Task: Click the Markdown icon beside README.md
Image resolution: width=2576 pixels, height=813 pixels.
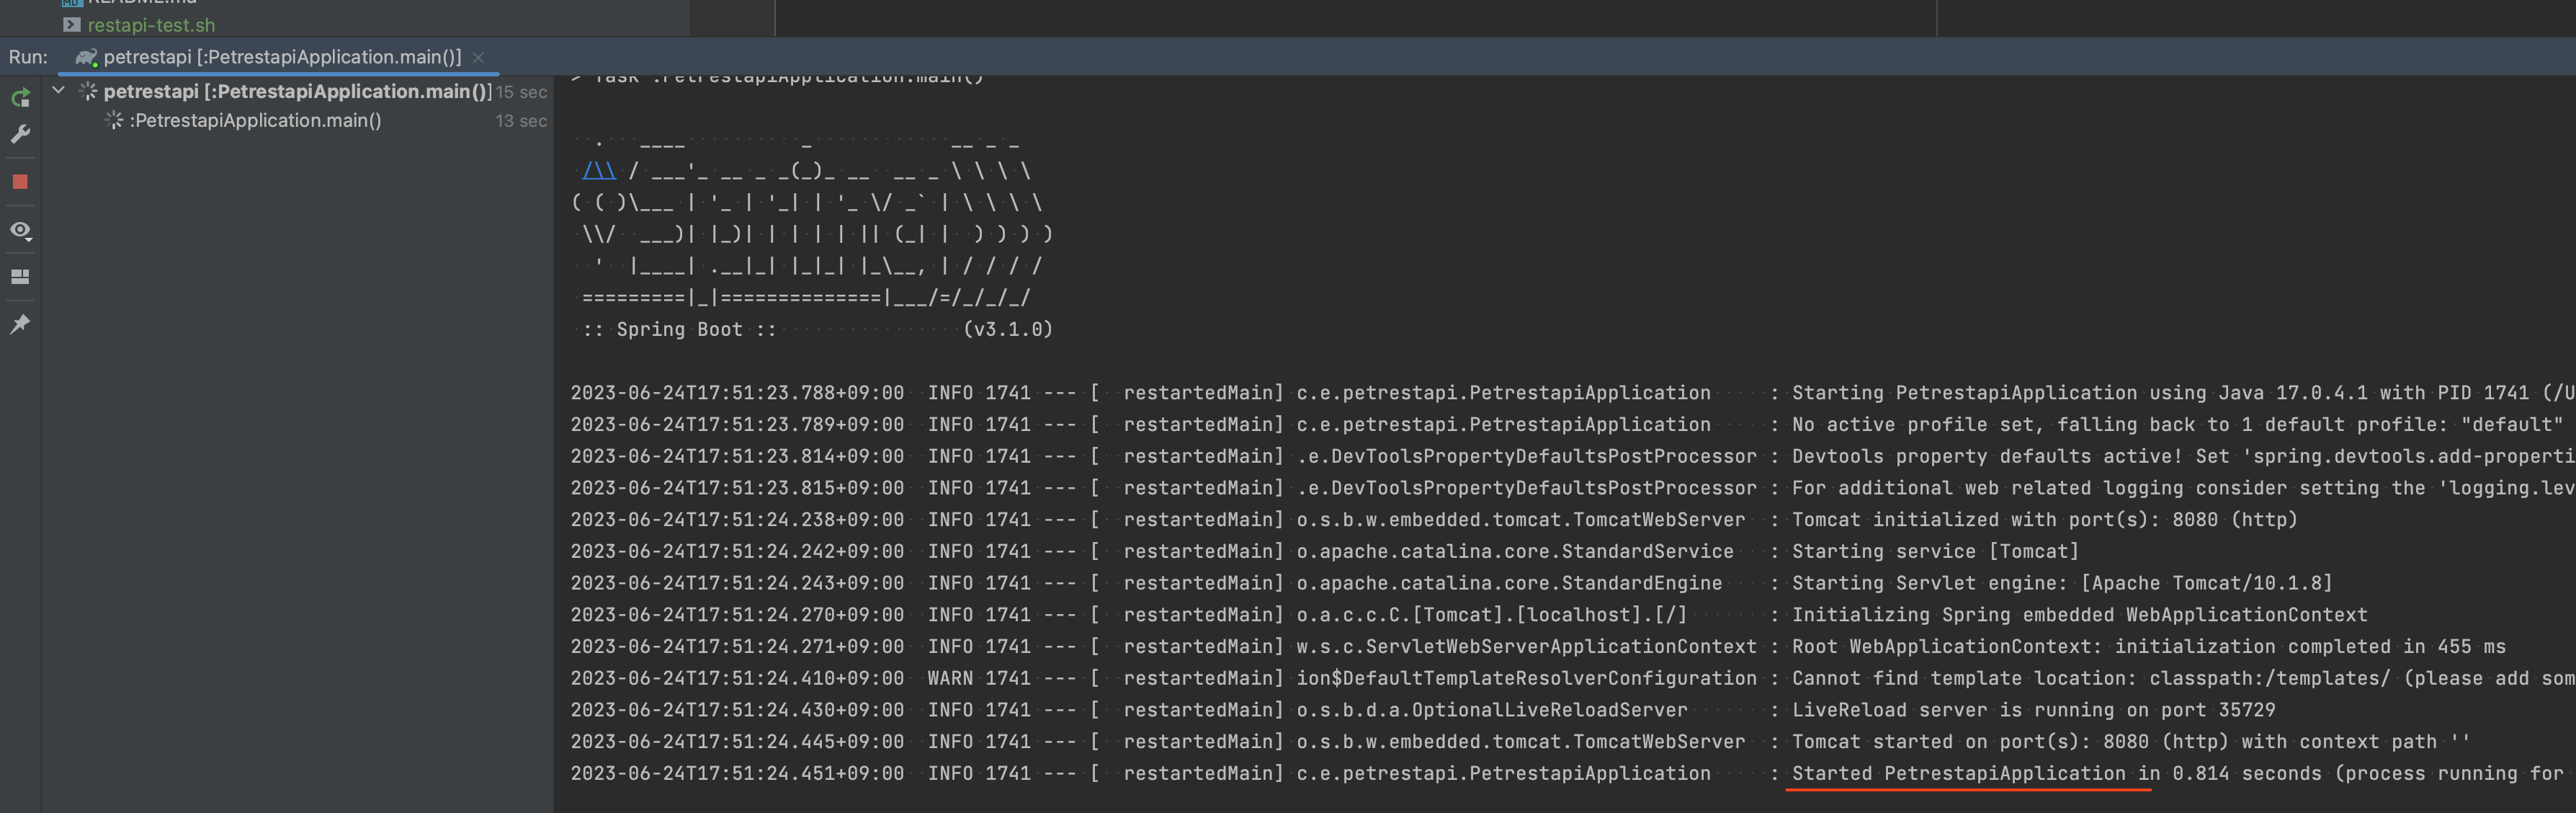Action: point(71,3)
